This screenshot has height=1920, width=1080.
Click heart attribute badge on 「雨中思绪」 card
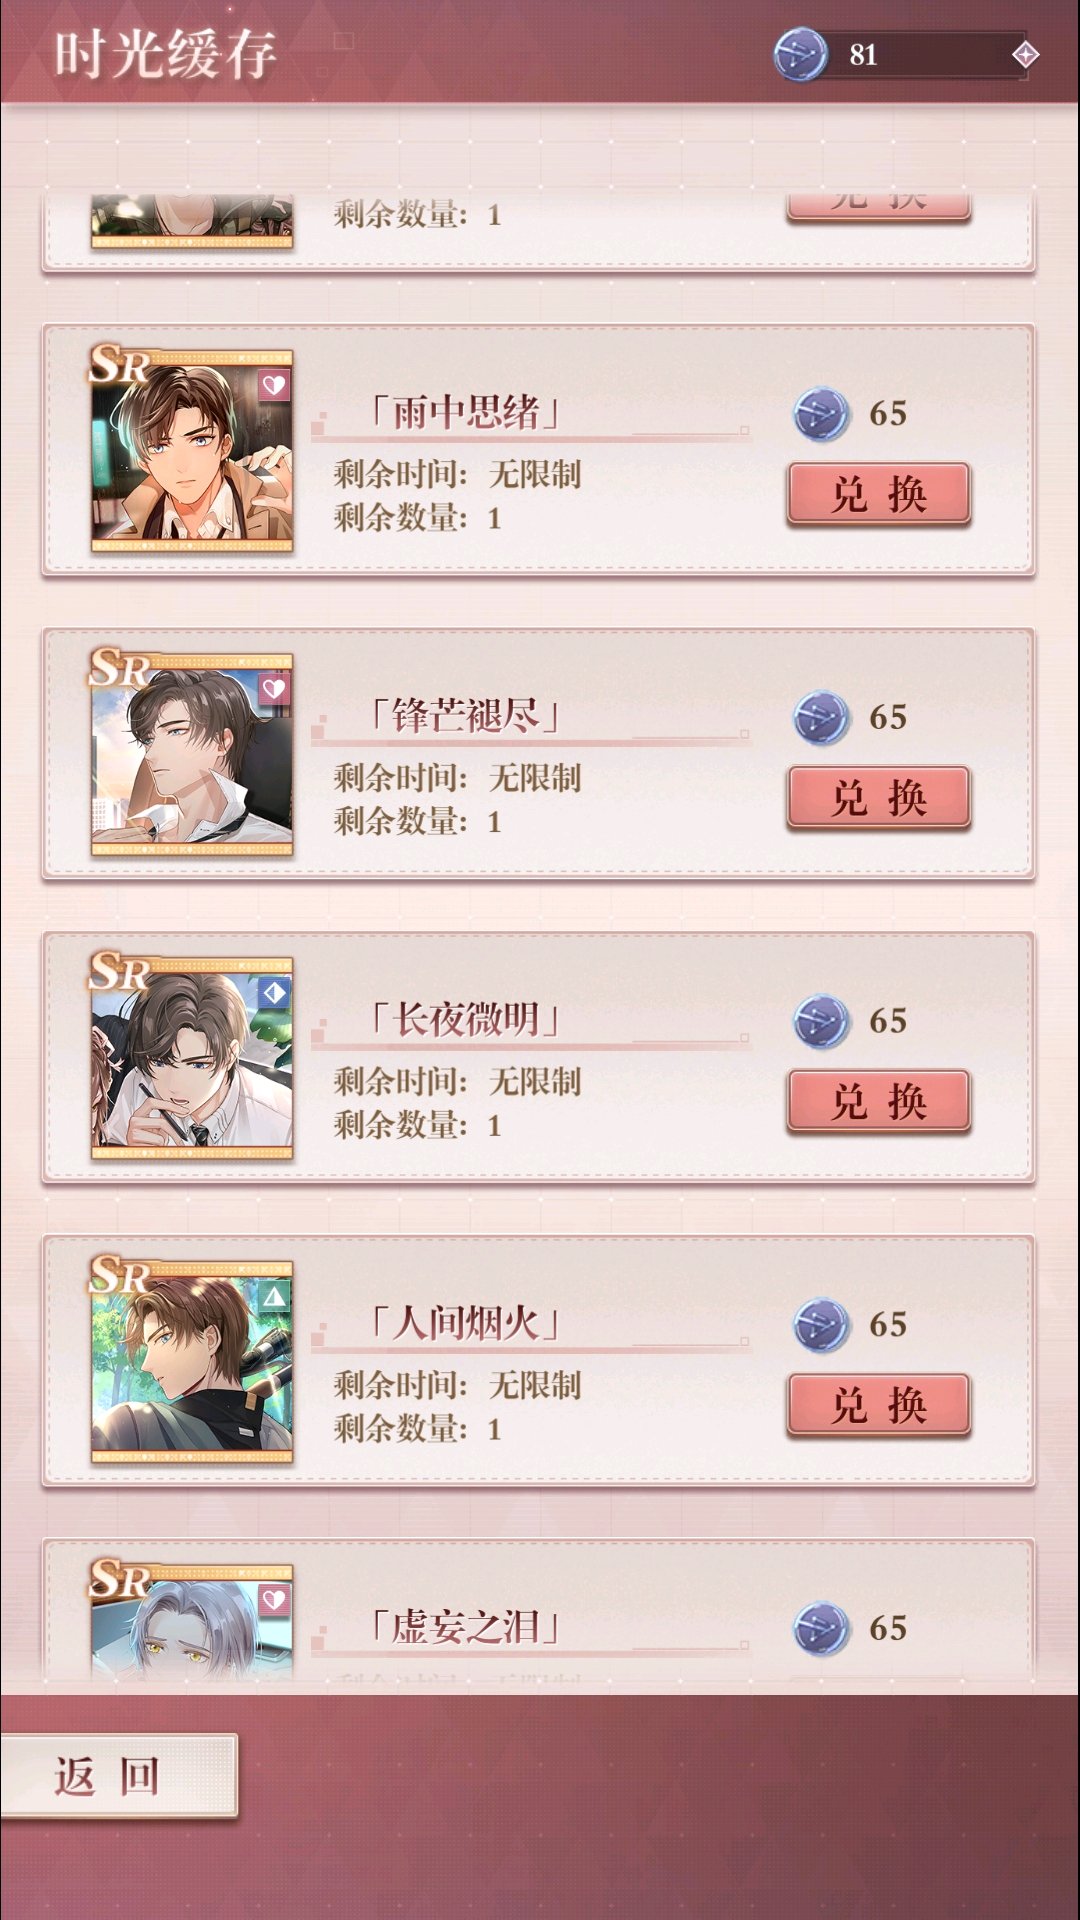point(274,386)
